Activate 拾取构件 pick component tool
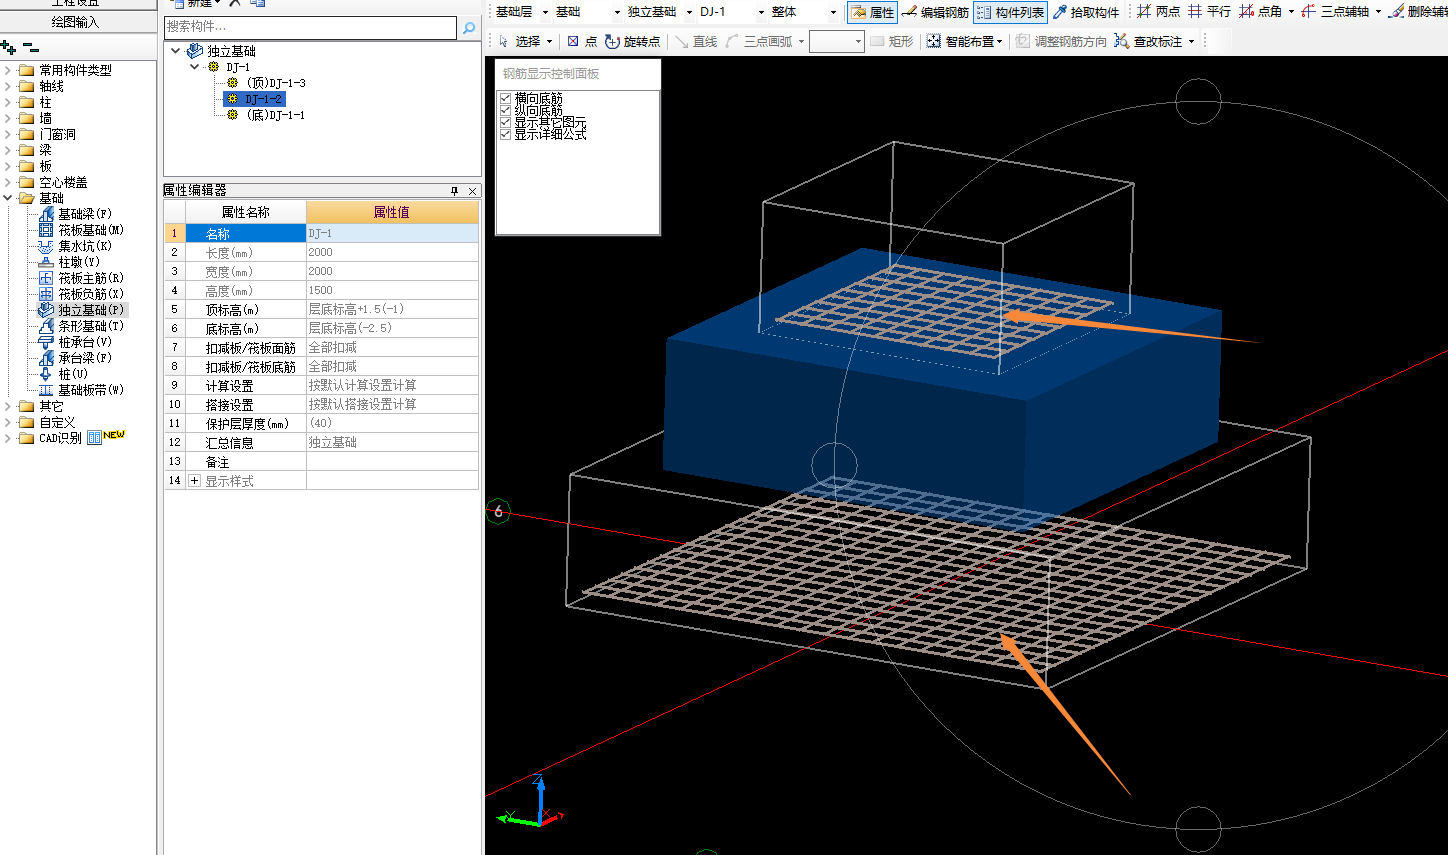This screenshot has width=1448, height=855. point(1086,12)
